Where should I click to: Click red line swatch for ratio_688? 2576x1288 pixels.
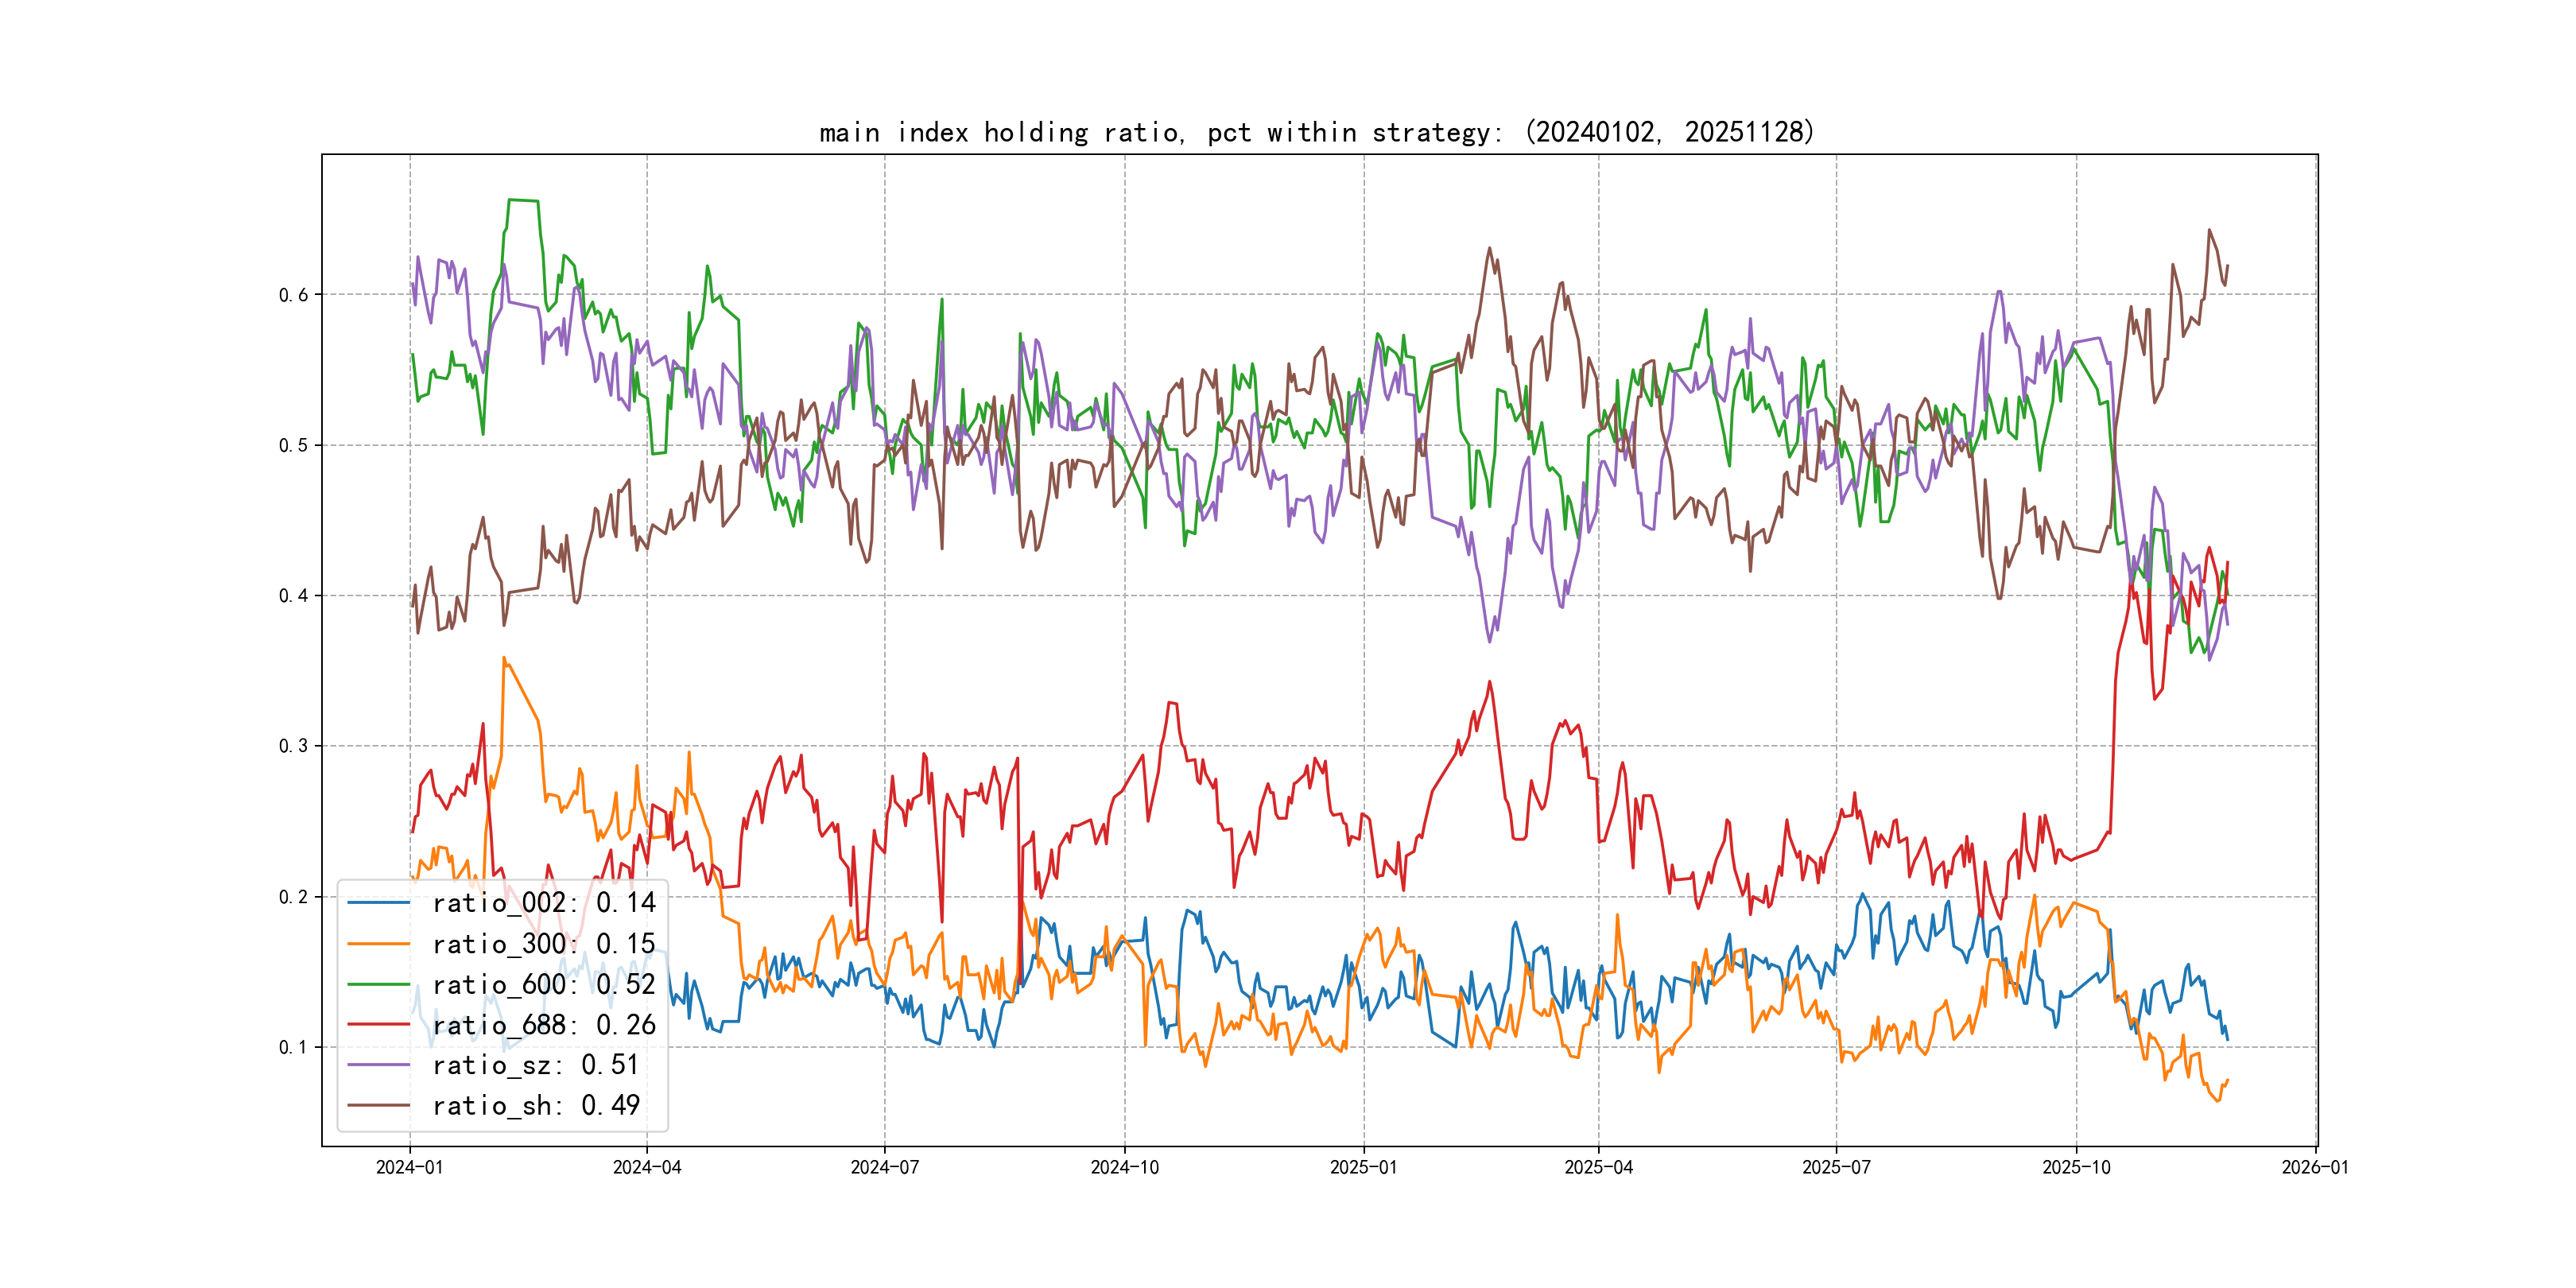click(378, 1025)
